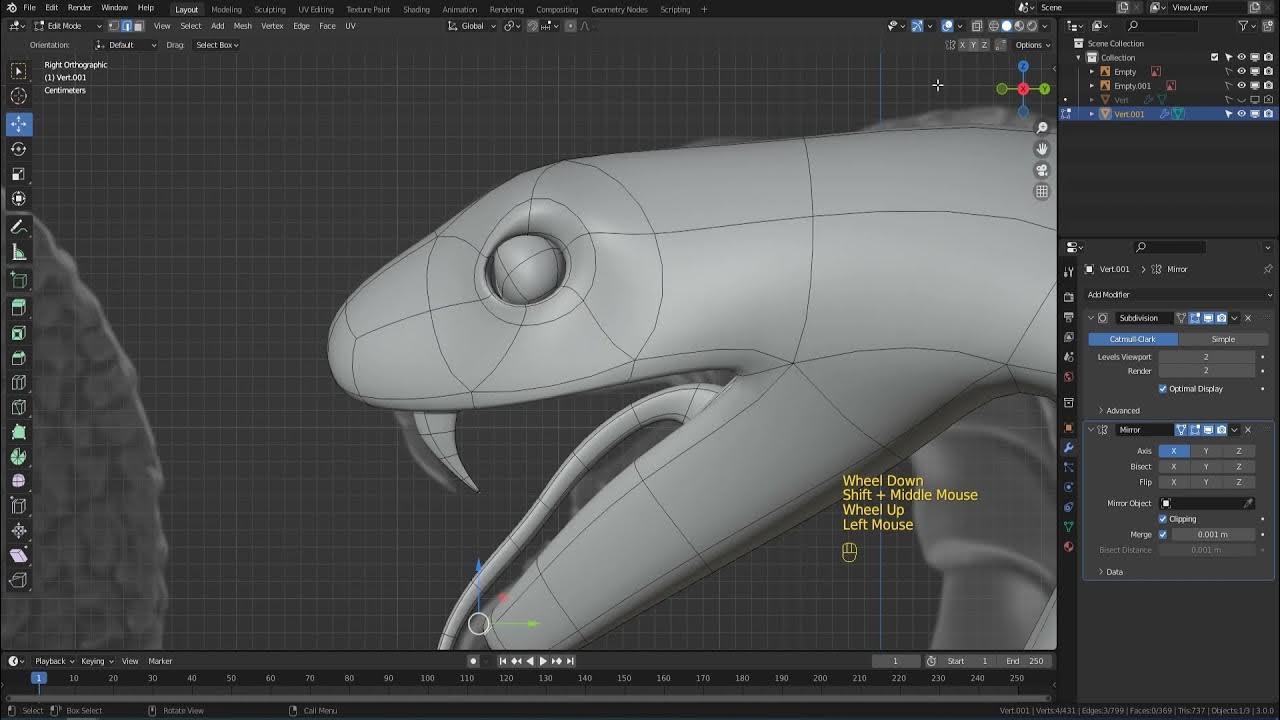Activate the Rotate tool

(19, 149)
